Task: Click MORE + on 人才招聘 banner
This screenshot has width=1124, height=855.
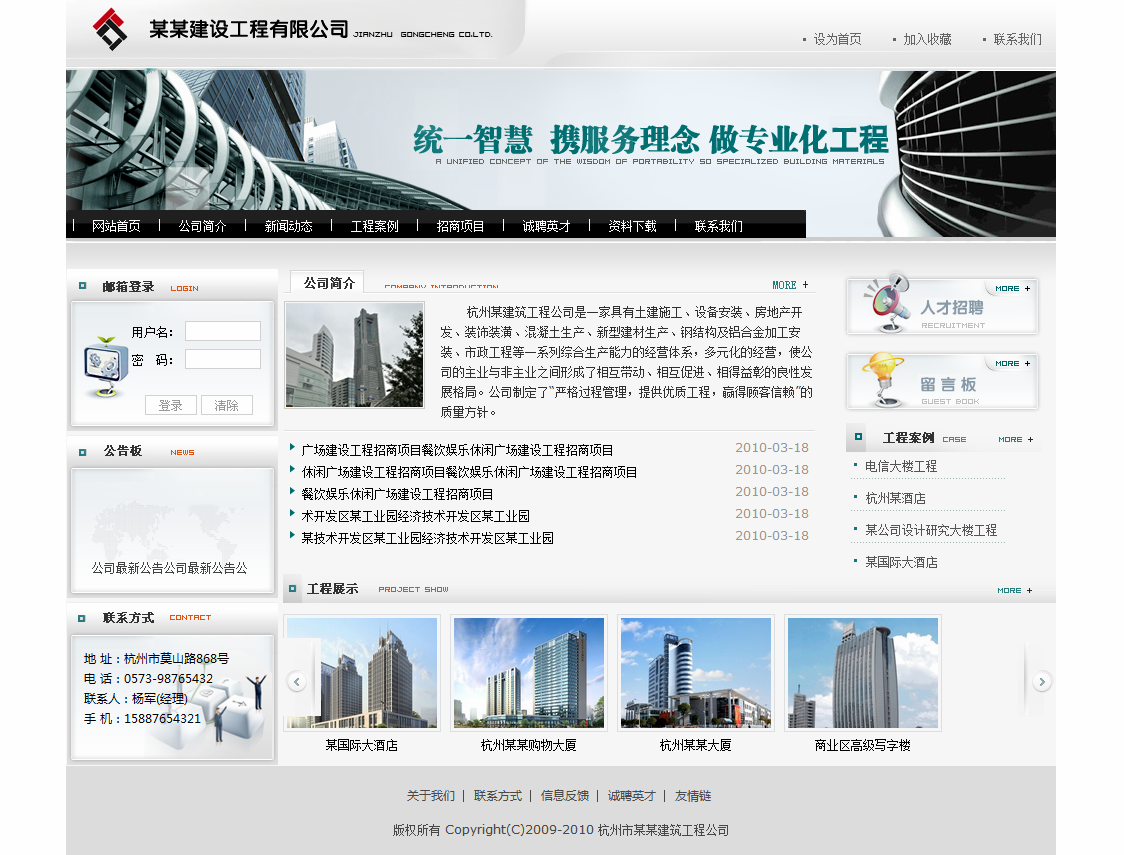Action: click(x=1012, y=288)
